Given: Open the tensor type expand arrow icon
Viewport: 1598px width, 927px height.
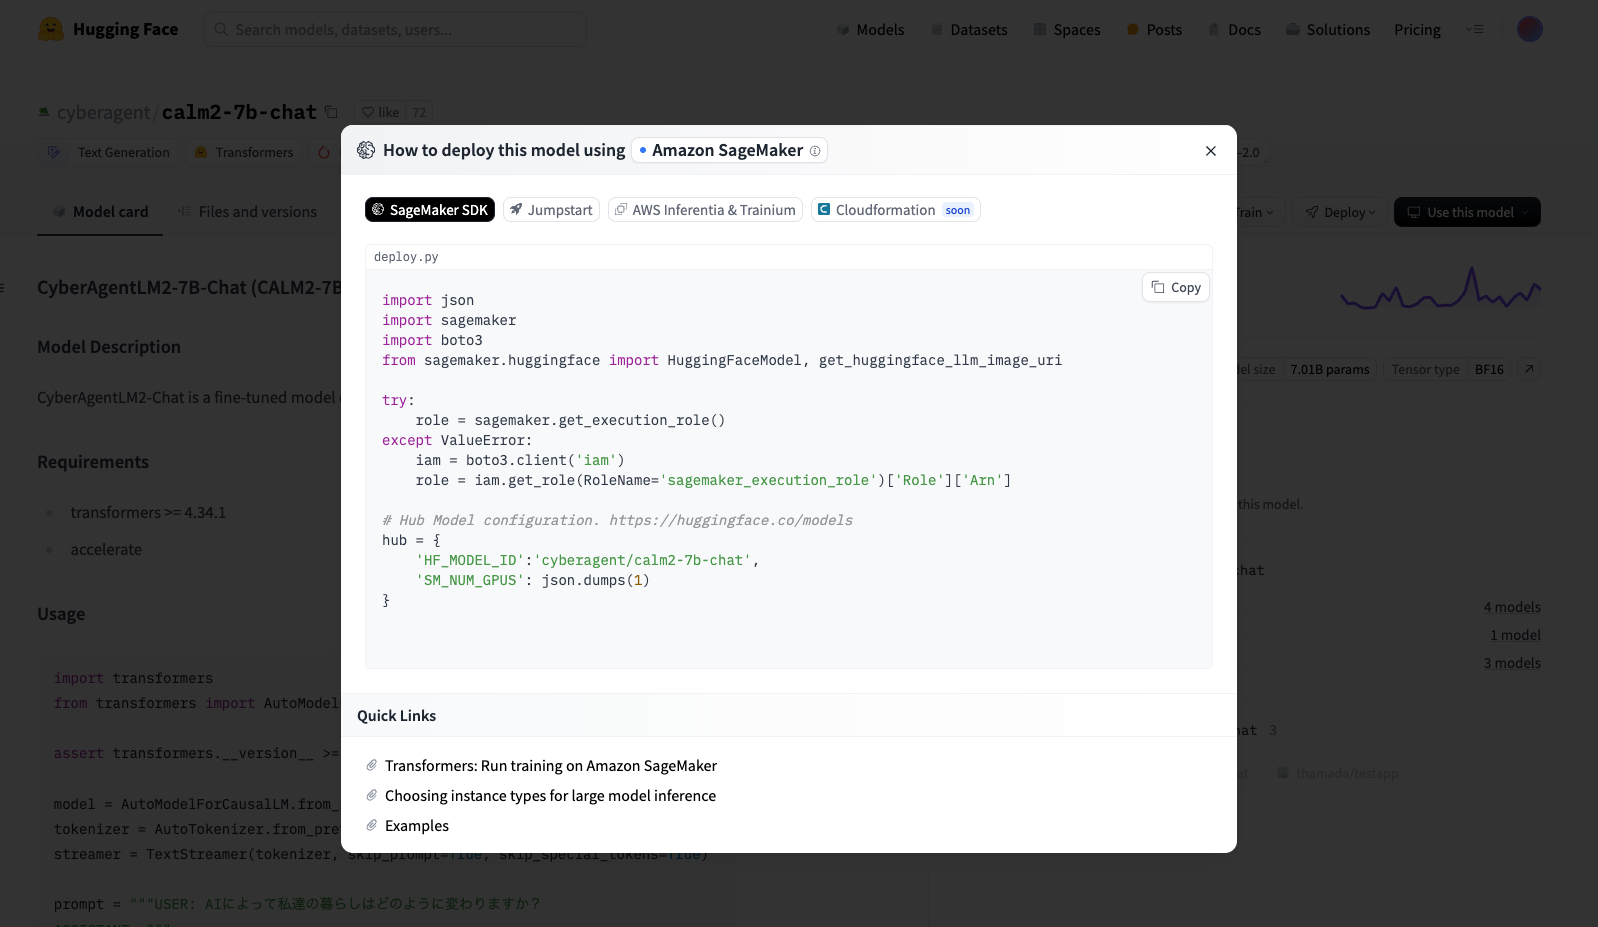Looking at the screenshot, I should pyautogui.click(x=1529, y=370).
